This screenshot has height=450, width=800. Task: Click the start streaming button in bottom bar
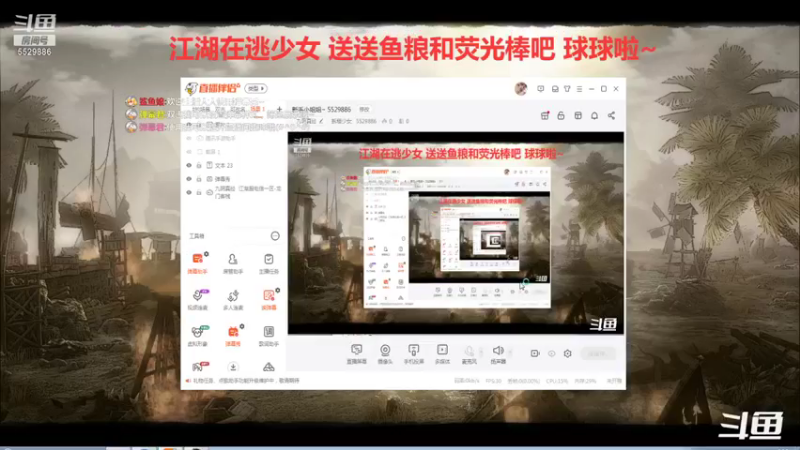pyautogui.click(x=597, y=354)
